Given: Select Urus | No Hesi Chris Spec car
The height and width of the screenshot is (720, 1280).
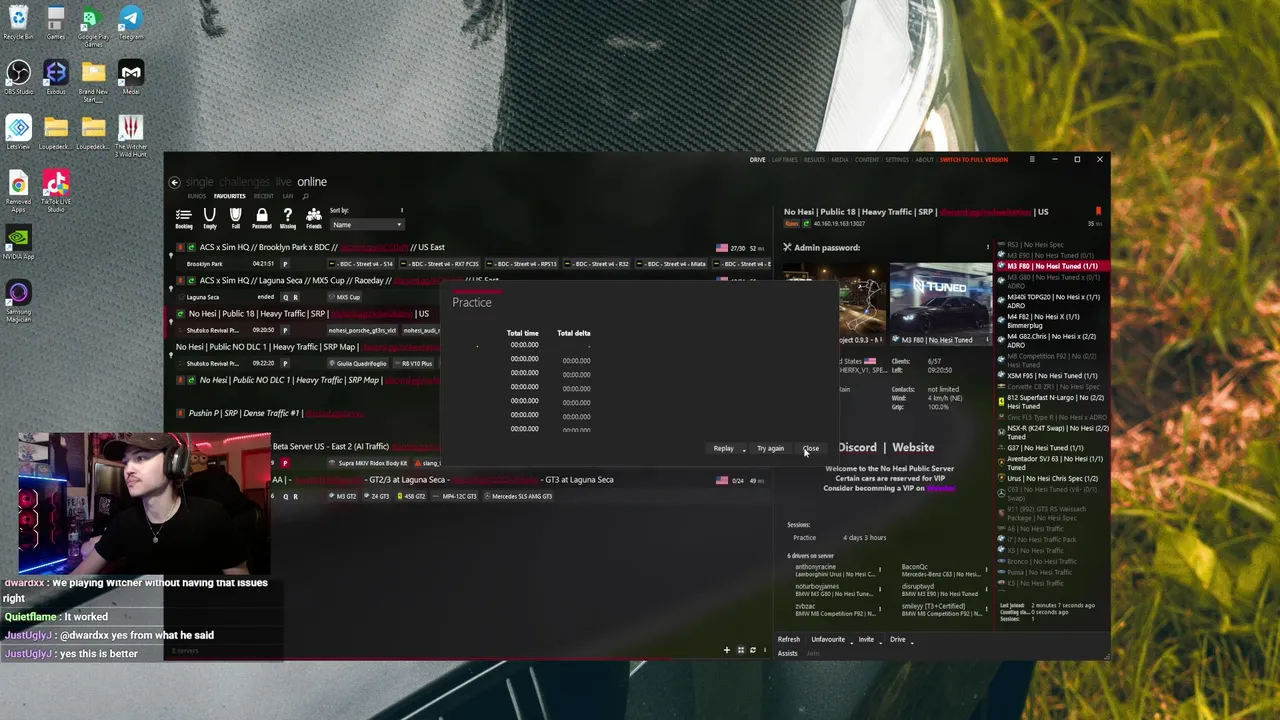Looking at the screenshot, I should pyautogui.click(x=1053, y=478).
